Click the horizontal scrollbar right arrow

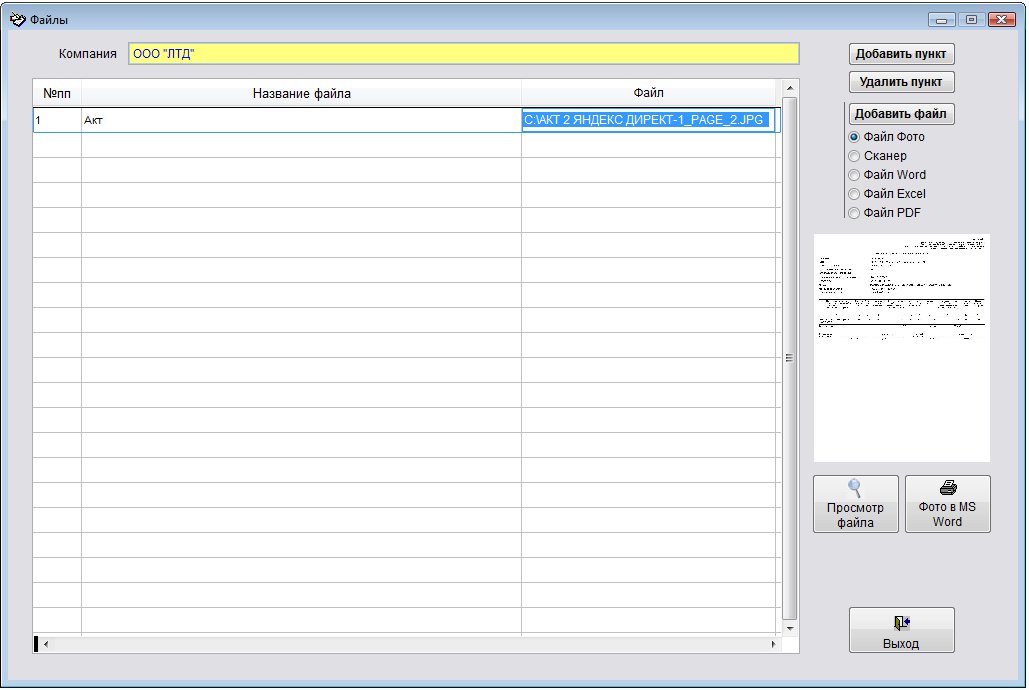773,644
